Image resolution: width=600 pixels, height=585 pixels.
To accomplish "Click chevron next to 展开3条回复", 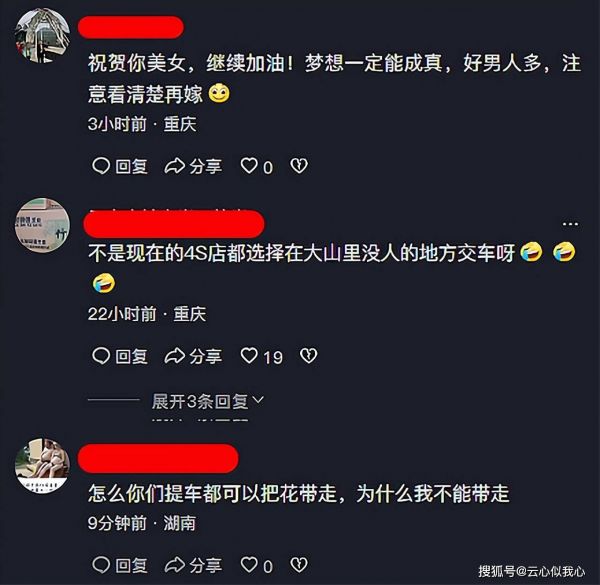I will coord(258,400).
